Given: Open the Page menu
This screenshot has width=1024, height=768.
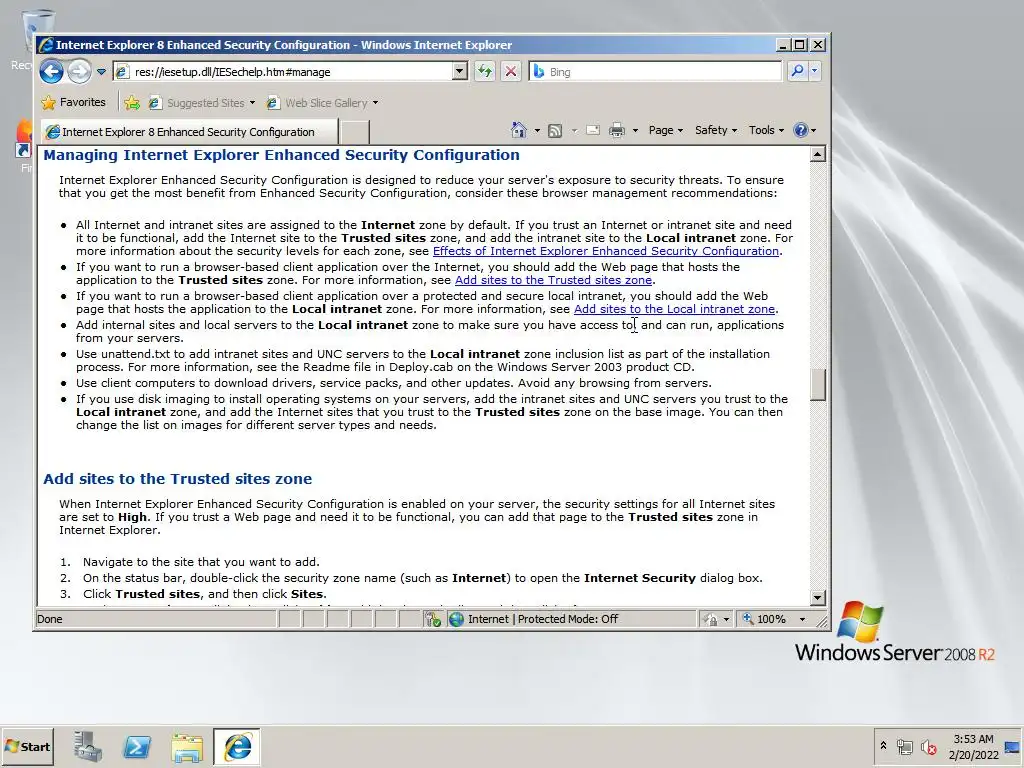Looking at the screenshot, I should tap(665, 130).
